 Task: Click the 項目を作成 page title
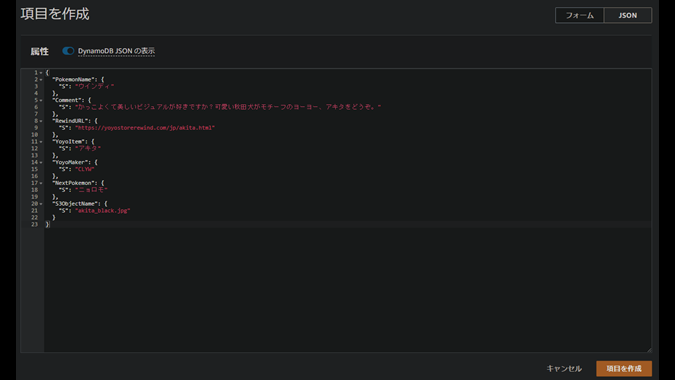click(55, 14)
